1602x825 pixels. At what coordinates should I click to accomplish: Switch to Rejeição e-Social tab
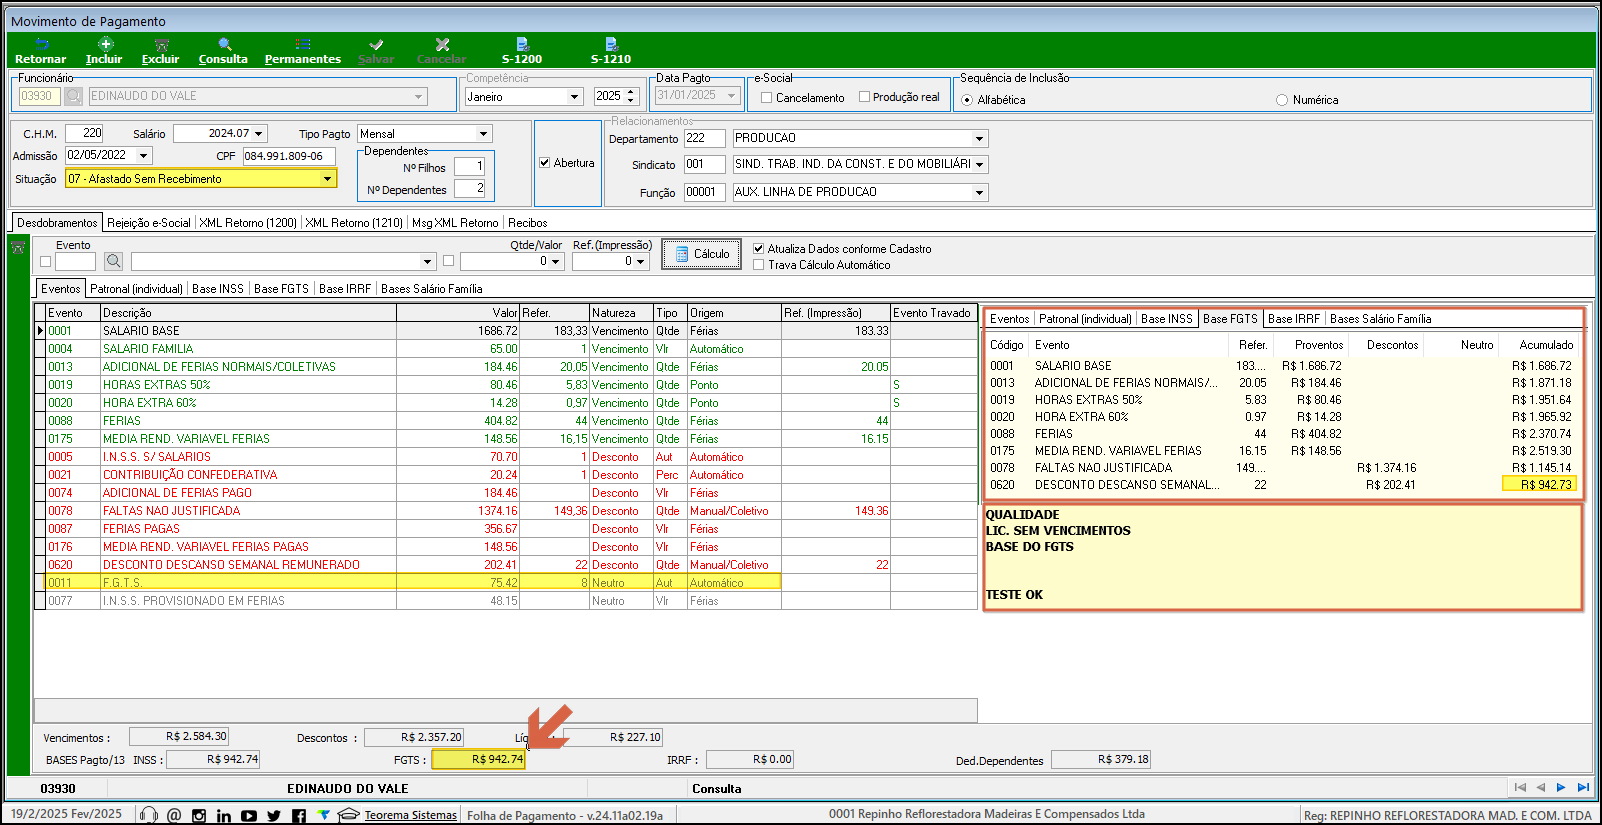pyautogui.click(x=148, y=223)
